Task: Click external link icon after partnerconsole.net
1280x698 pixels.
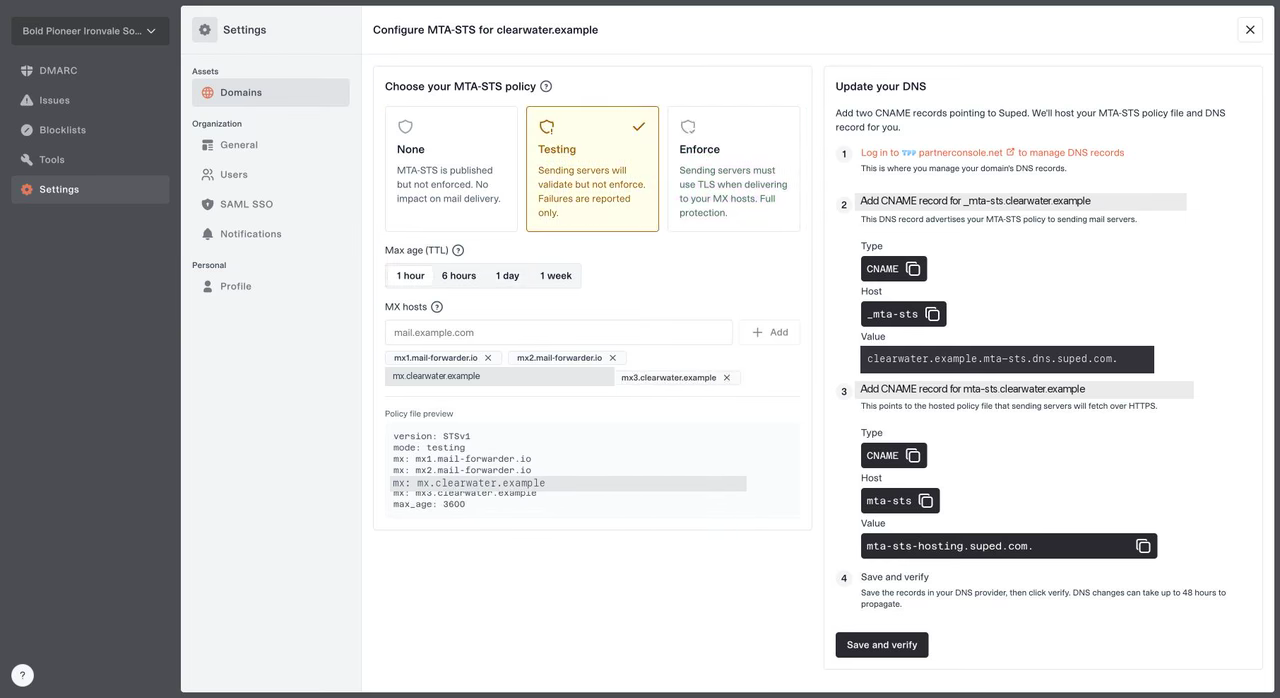Action: 1010,152
